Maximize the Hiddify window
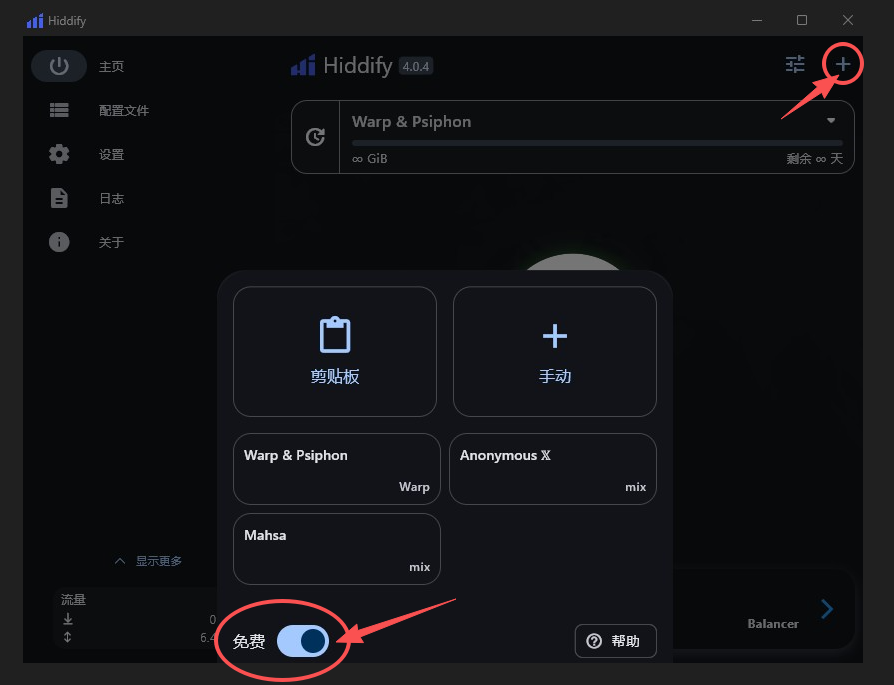 point(802,21)
